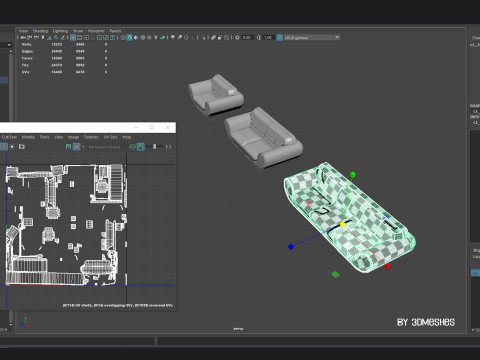Switch to Wireframe shading icon

click(x=123, y=38)
